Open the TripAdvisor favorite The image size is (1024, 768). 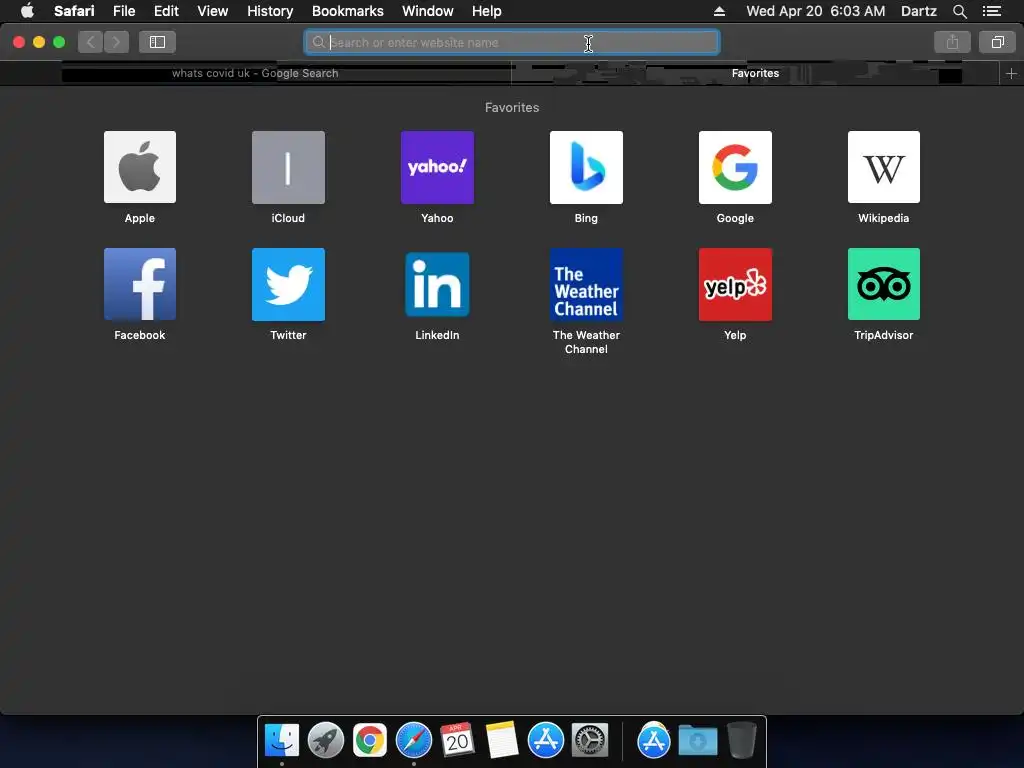tap(884, 284)
